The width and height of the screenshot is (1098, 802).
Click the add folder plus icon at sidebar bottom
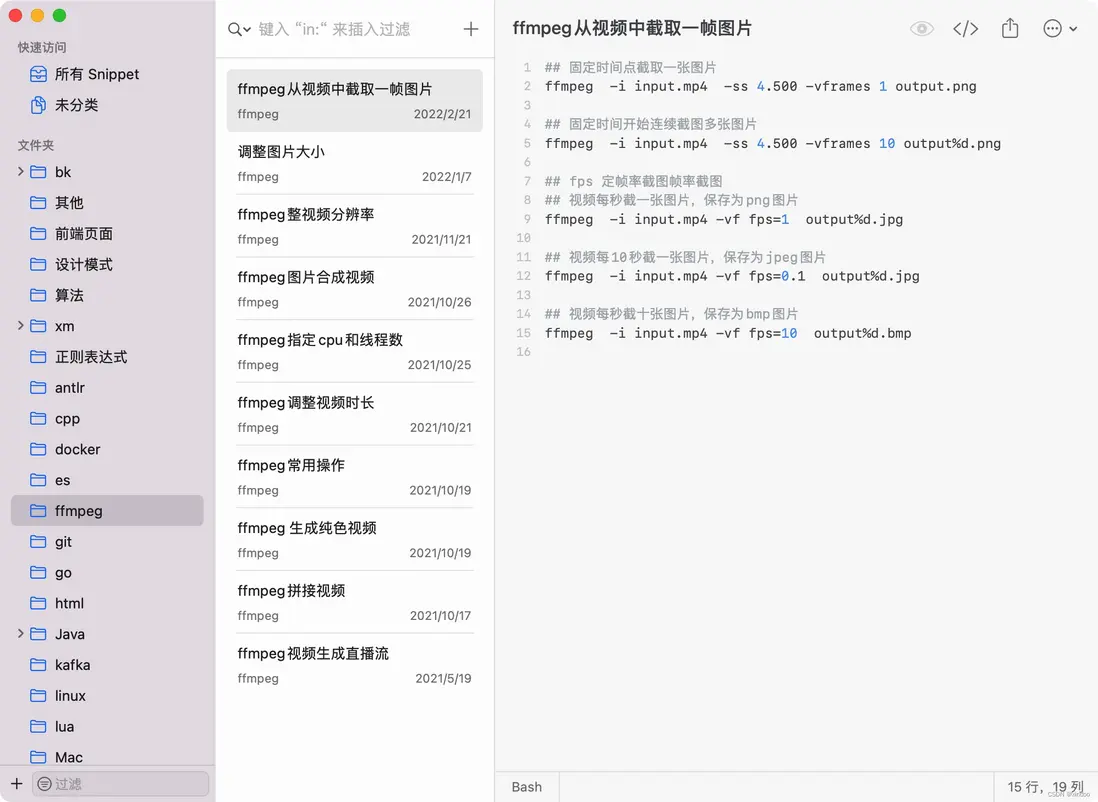(x=17, y=784)
